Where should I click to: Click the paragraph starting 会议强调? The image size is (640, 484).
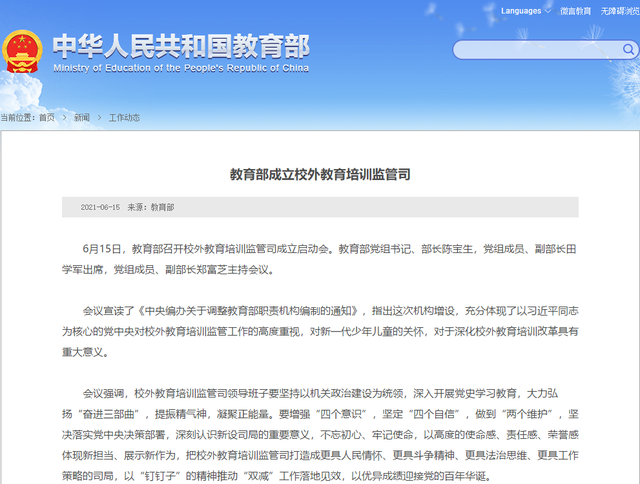pyautogui.click(x=320, y=434)
